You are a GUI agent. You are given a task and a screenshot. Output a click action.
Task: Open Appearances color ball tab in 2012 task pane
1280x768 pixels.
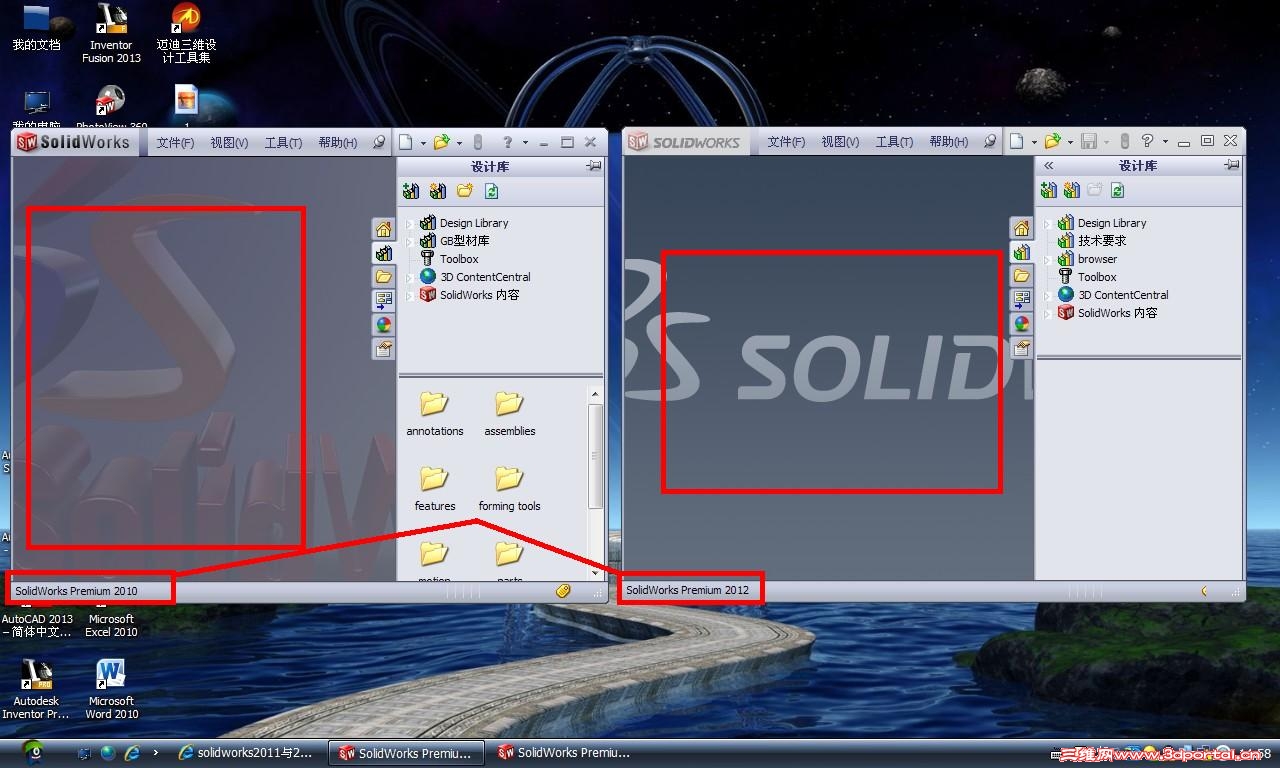1021,324
